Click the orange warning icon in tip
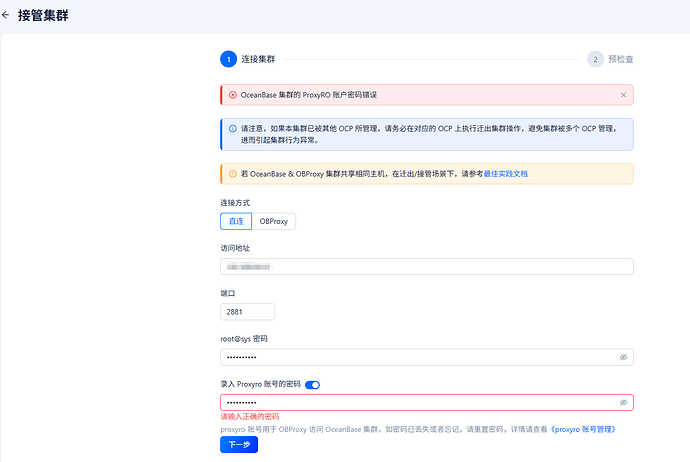This screenshot has width=690, height=462. [232, 174]
